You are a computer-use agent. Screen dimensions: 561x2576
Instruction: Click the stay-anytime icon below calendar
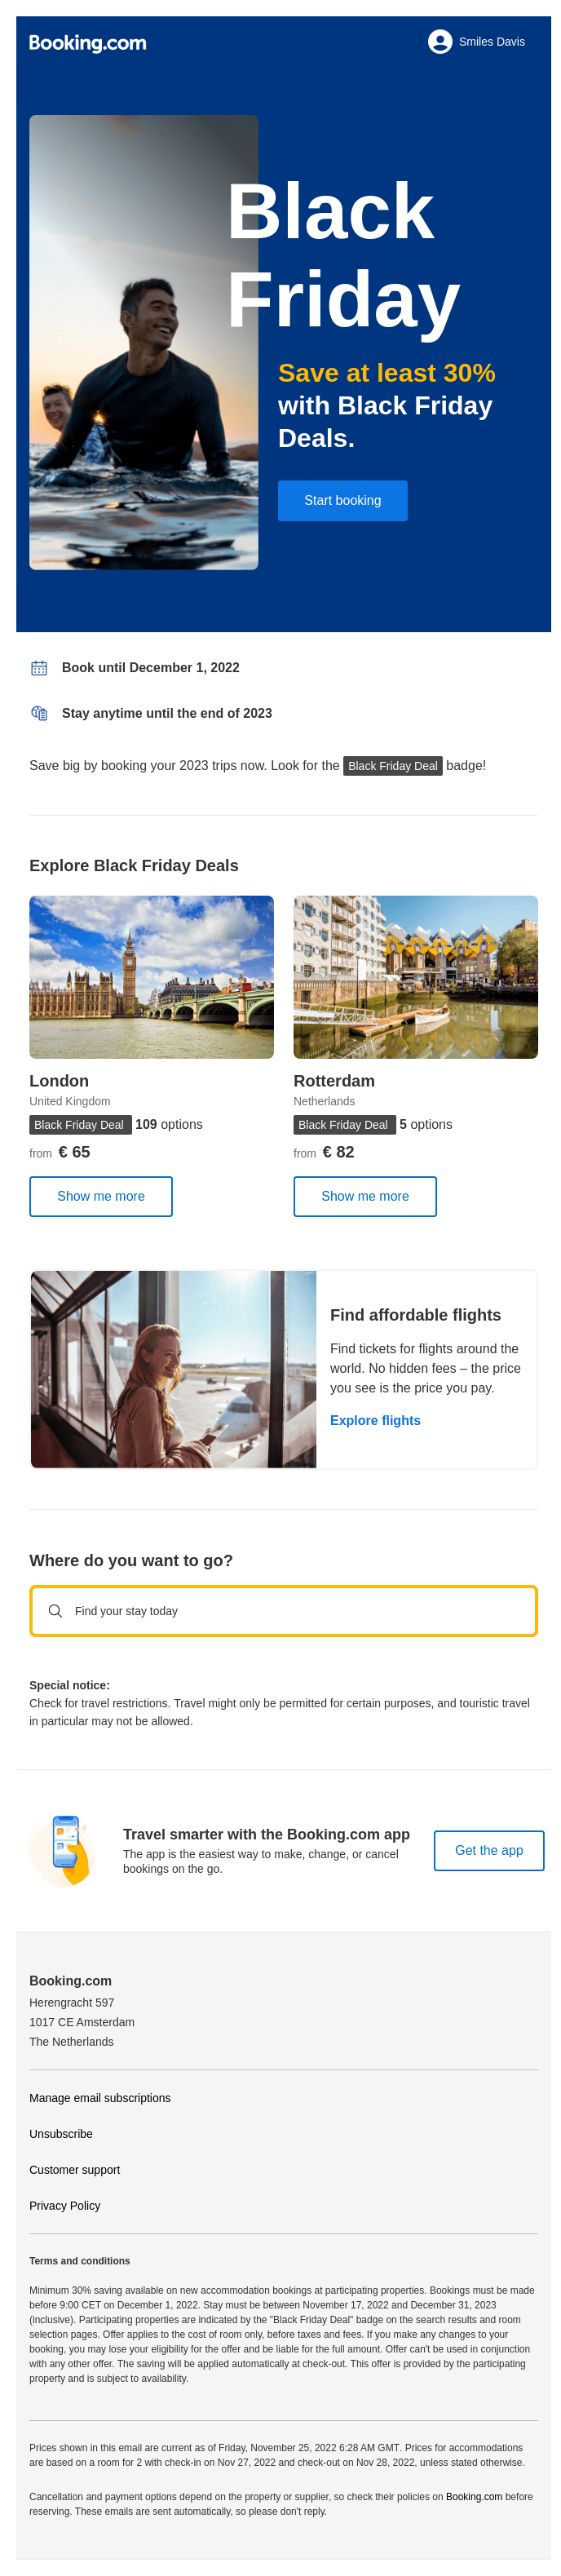tap(39, 713)
